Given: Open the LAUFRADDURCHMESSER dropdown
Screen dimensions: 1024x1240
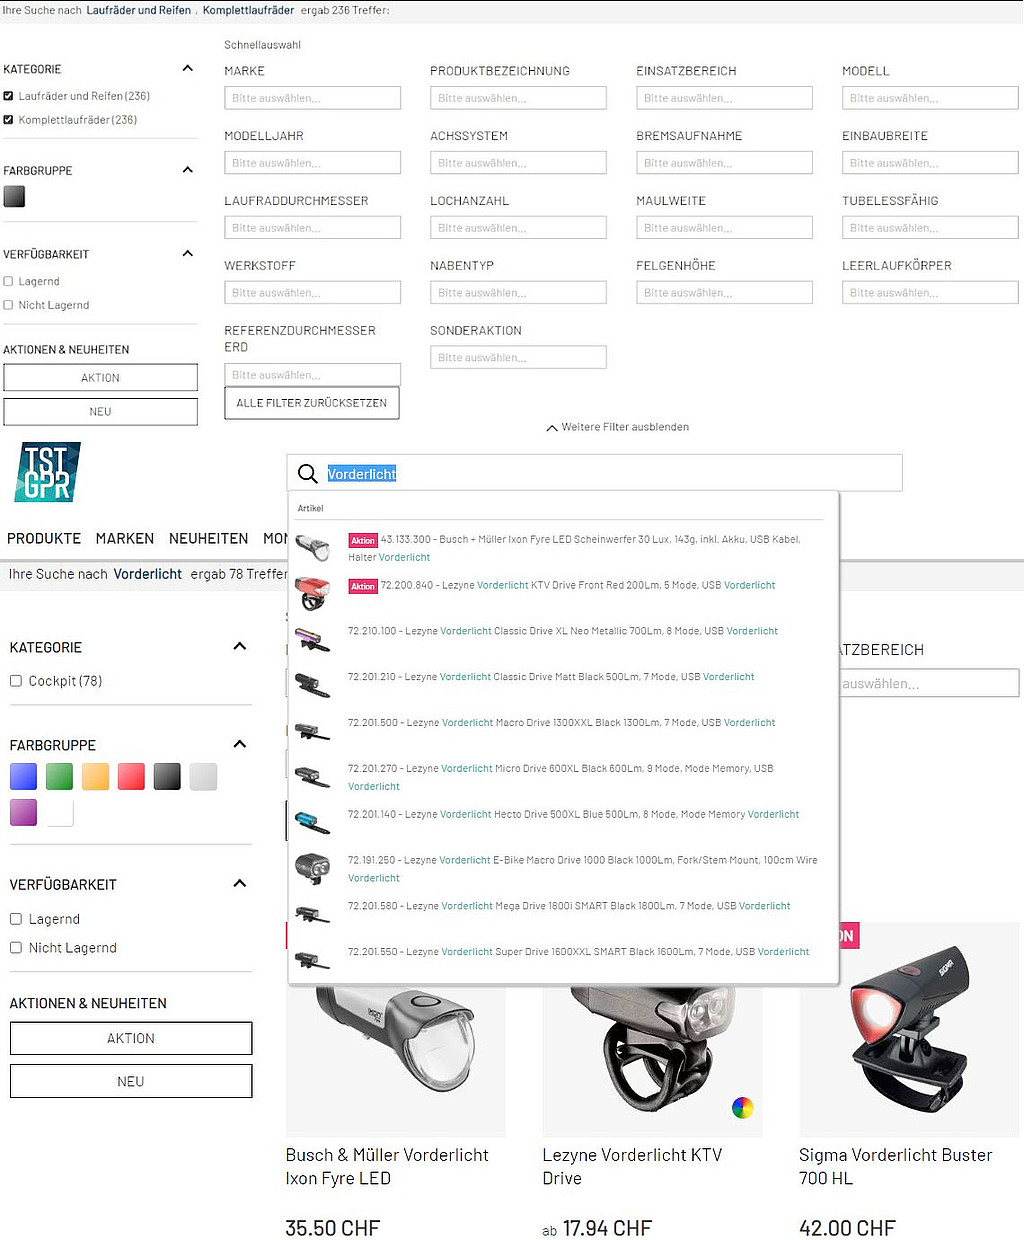Looking at the screenshot, I should pos(312,228).
